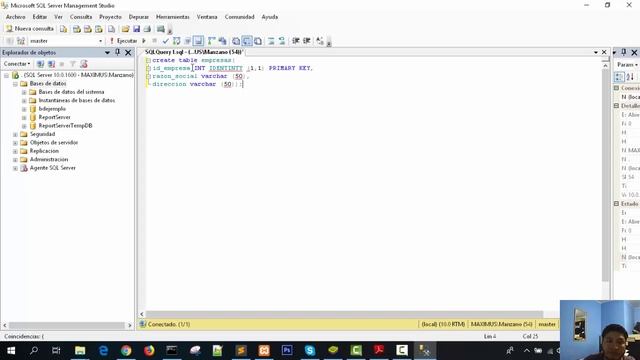Click the increase indent icon
Screen dimensions: 640x360
pyautogui.click(x=307, y=41)
